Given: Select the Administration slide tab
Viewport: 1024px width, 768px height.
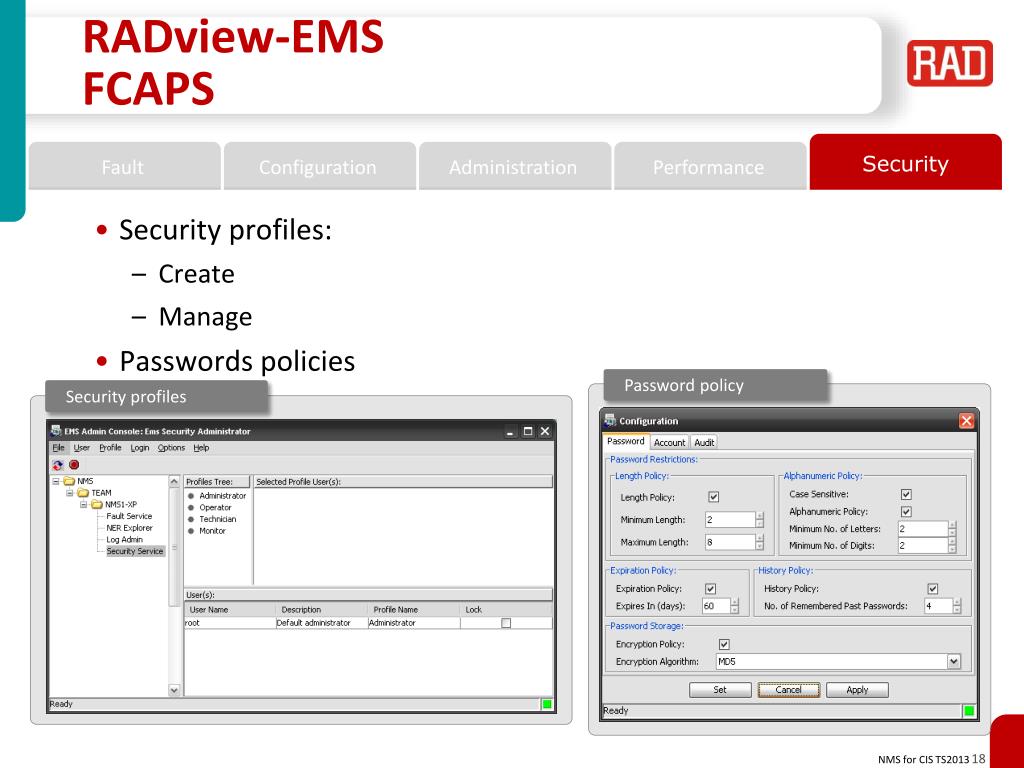Looking at the screenshot, I should pyautogui.click(x=514, y=167).
